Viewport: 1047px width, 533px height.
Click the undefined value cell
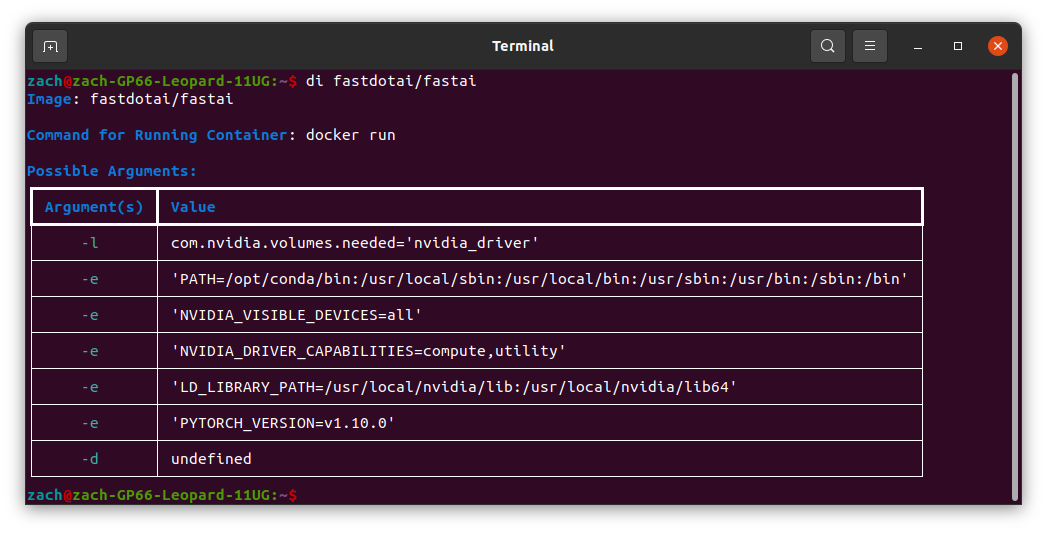point(540,459)
